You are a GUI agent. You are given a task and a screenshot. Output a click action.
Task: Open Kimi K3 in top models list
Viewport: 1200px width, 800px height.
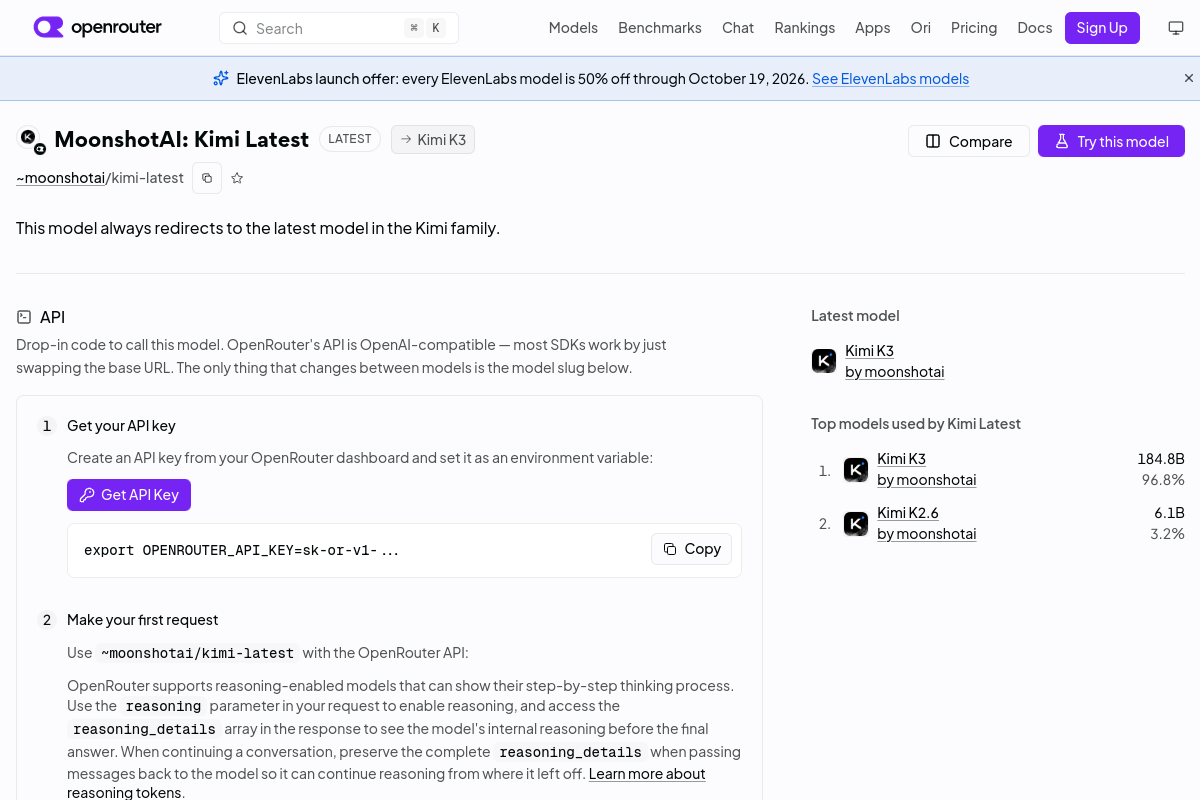coord(902,459)
